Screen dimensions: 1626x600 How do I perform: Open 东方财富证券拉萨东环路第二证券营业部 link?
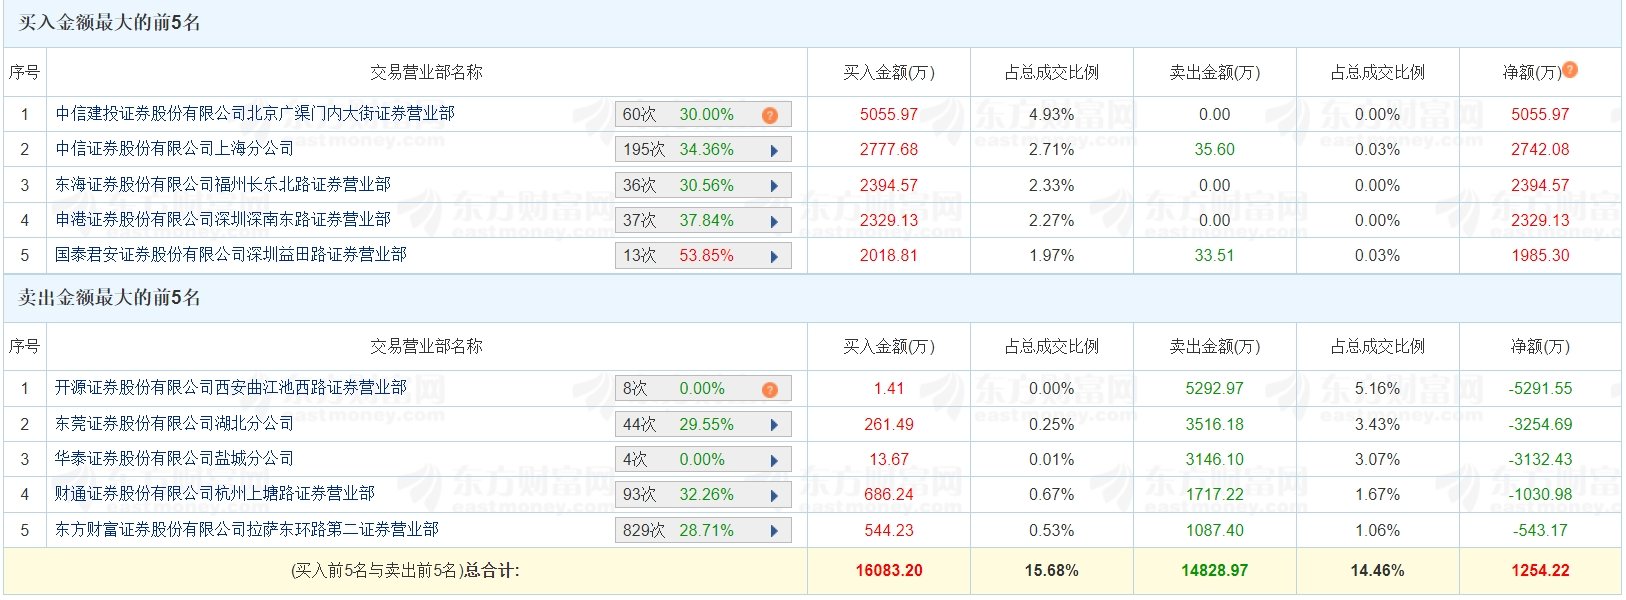(247, 530)
